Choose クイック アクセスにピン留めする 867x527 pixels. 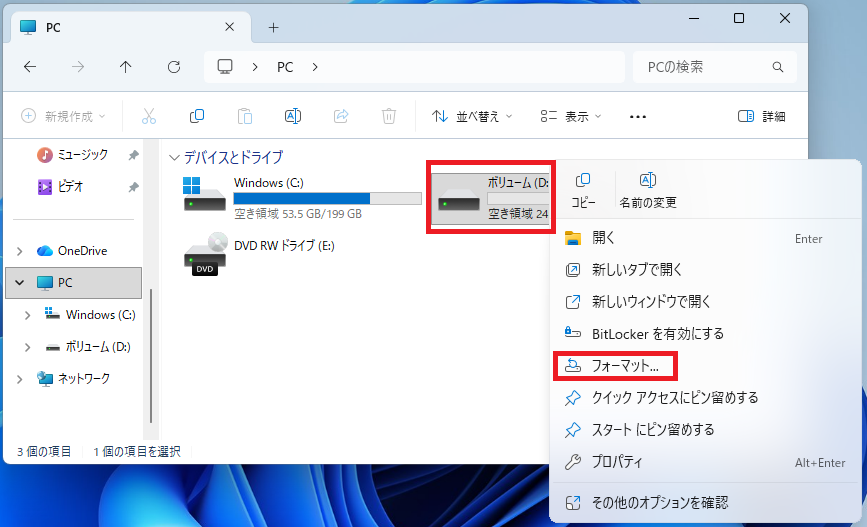point(705,398)
